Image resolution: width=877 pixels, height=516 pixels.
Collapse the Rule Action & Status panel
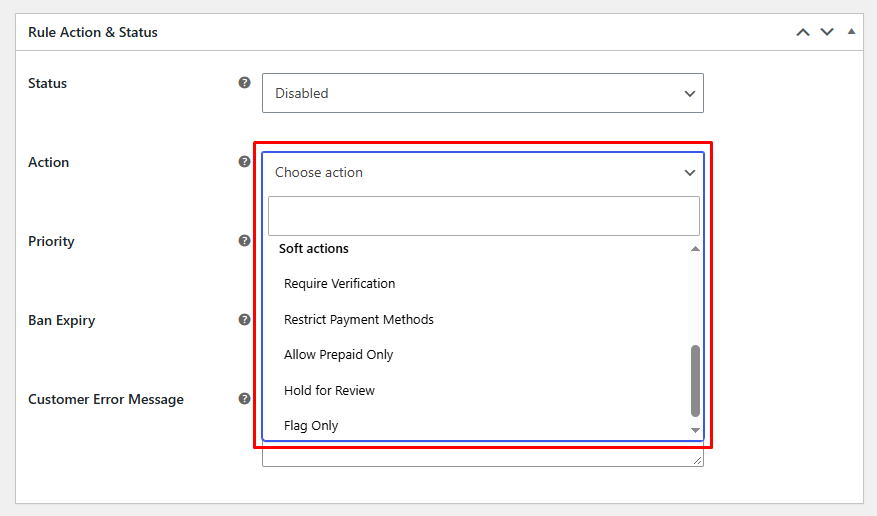pyautogui.click(x=851, y=31)
